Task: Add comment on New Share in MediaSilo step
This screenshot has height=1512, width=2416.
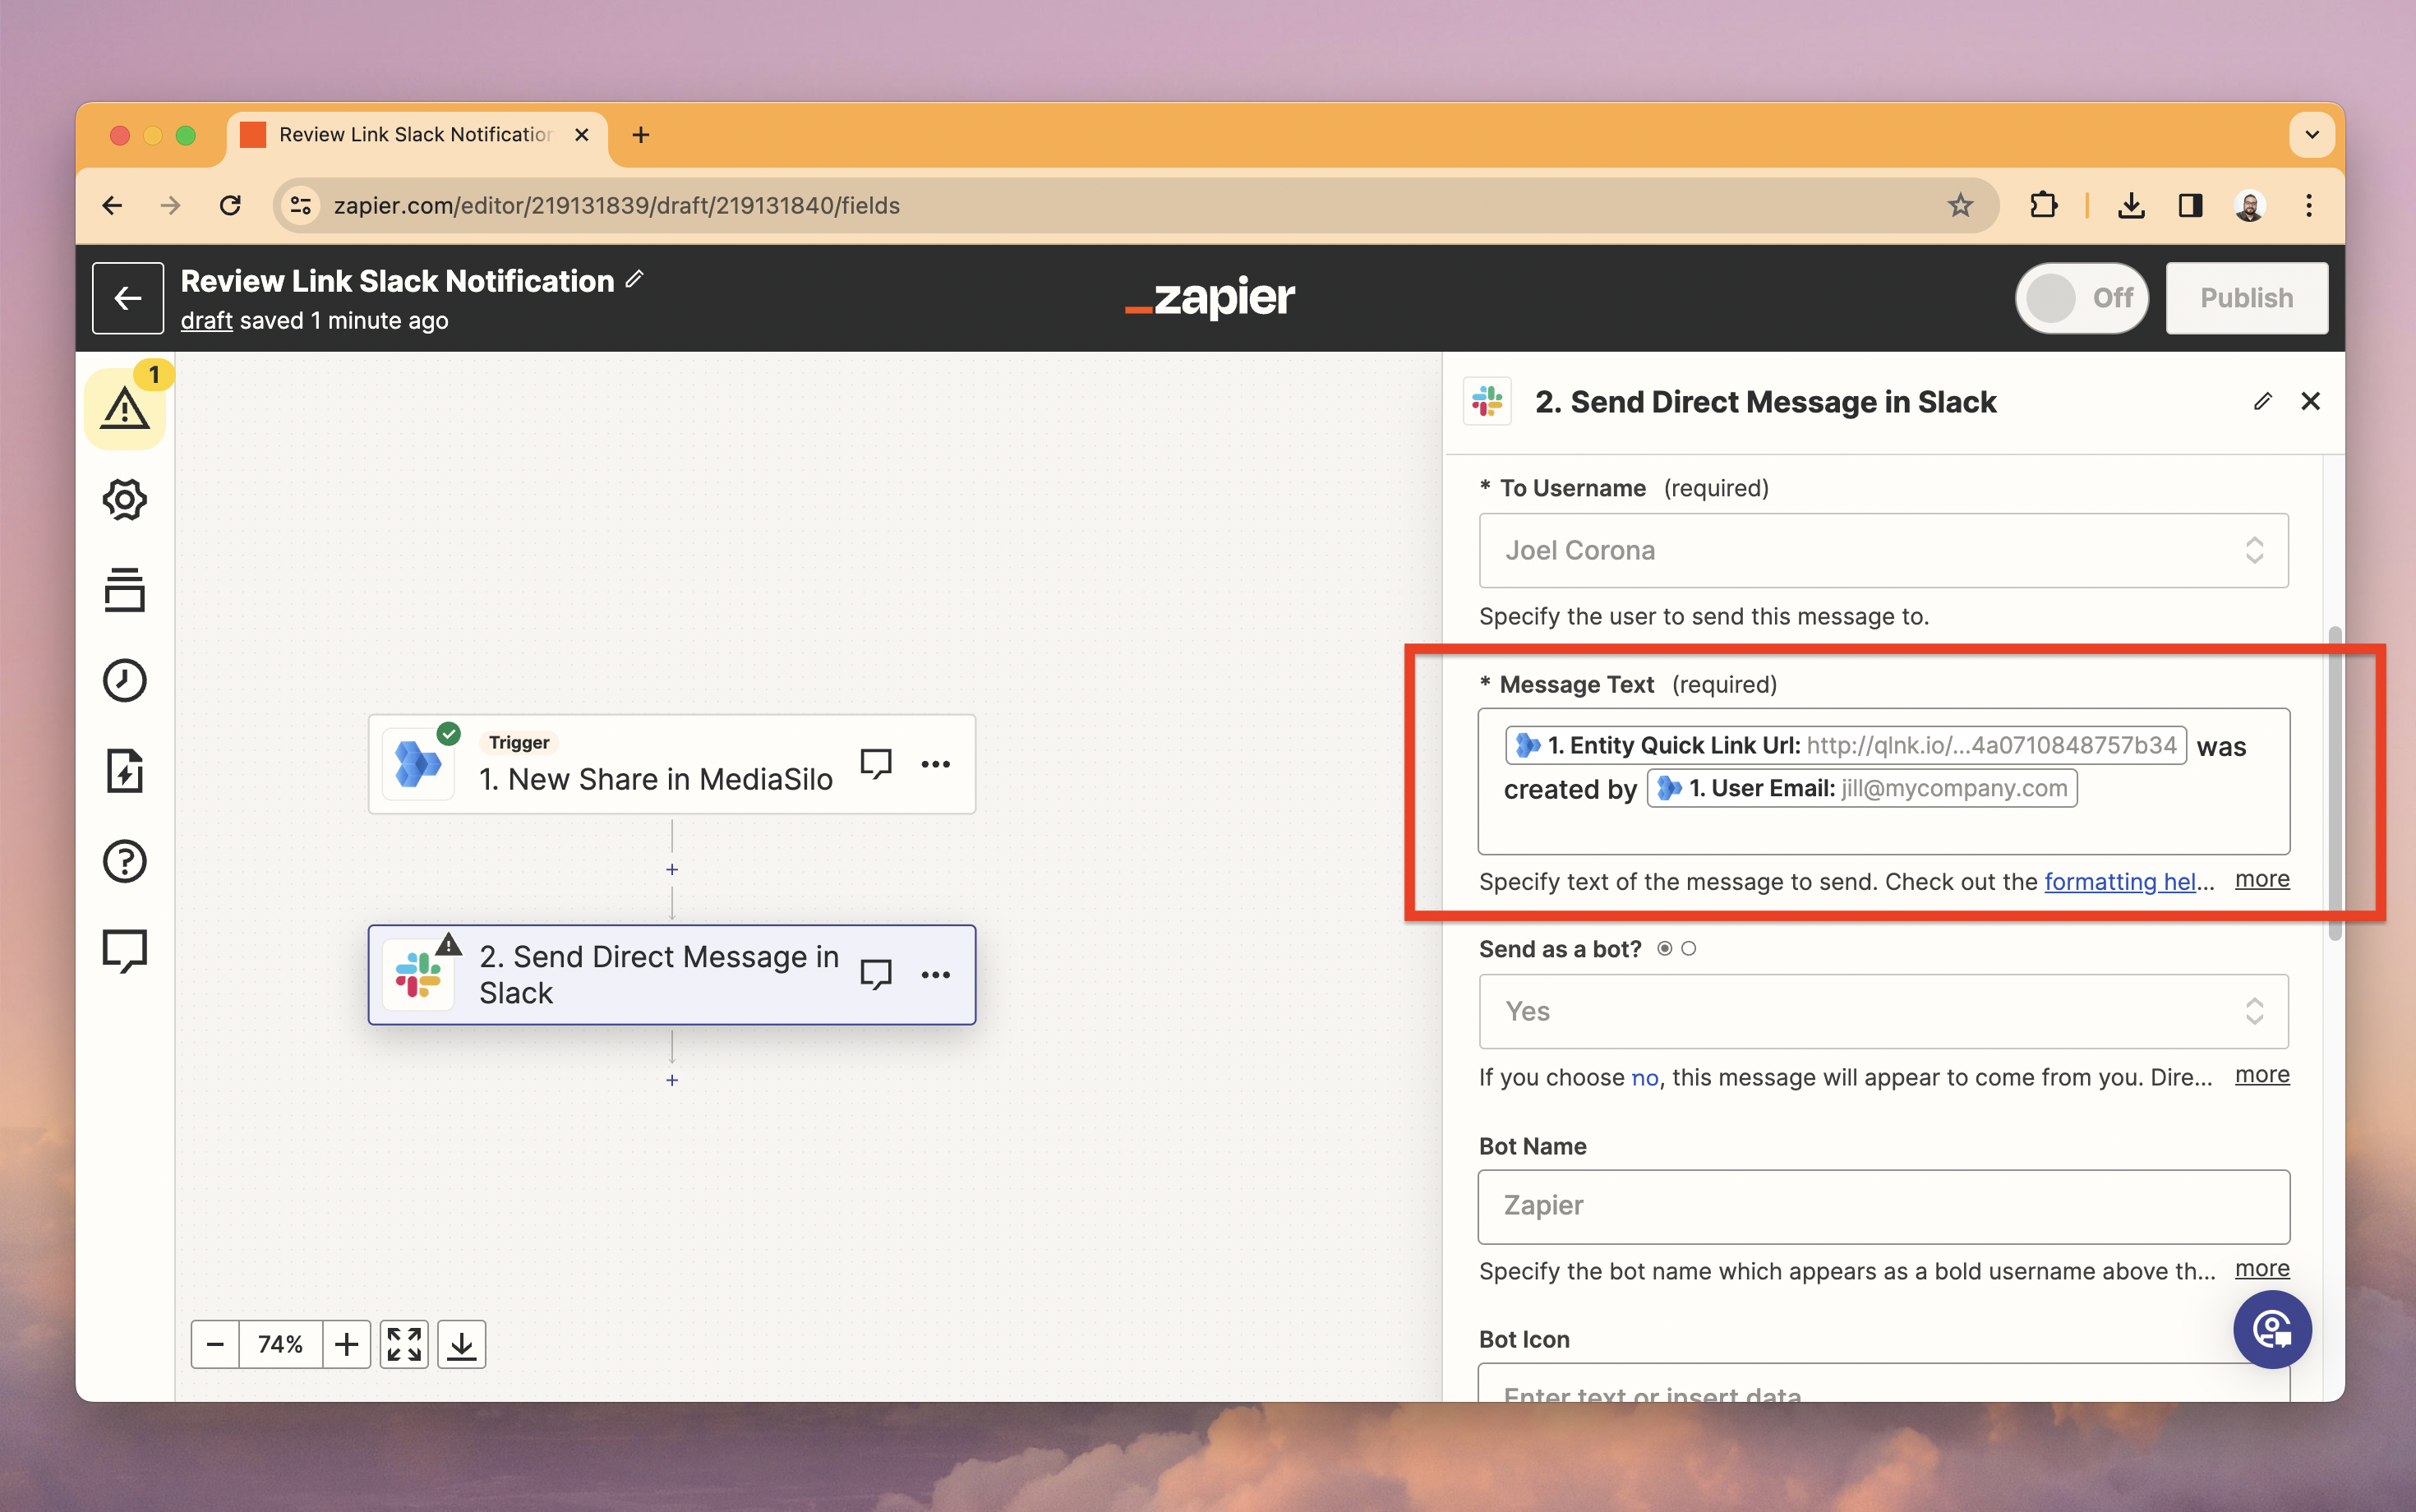Action: click(x=876, y=764)
